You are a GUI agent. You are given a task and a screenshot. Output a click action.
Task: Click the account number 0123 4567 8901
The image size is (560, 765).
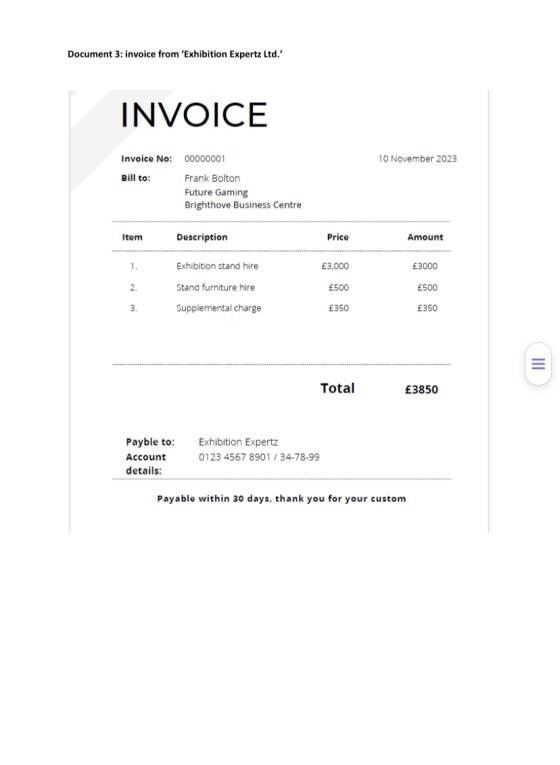click(x=234, y=457)
